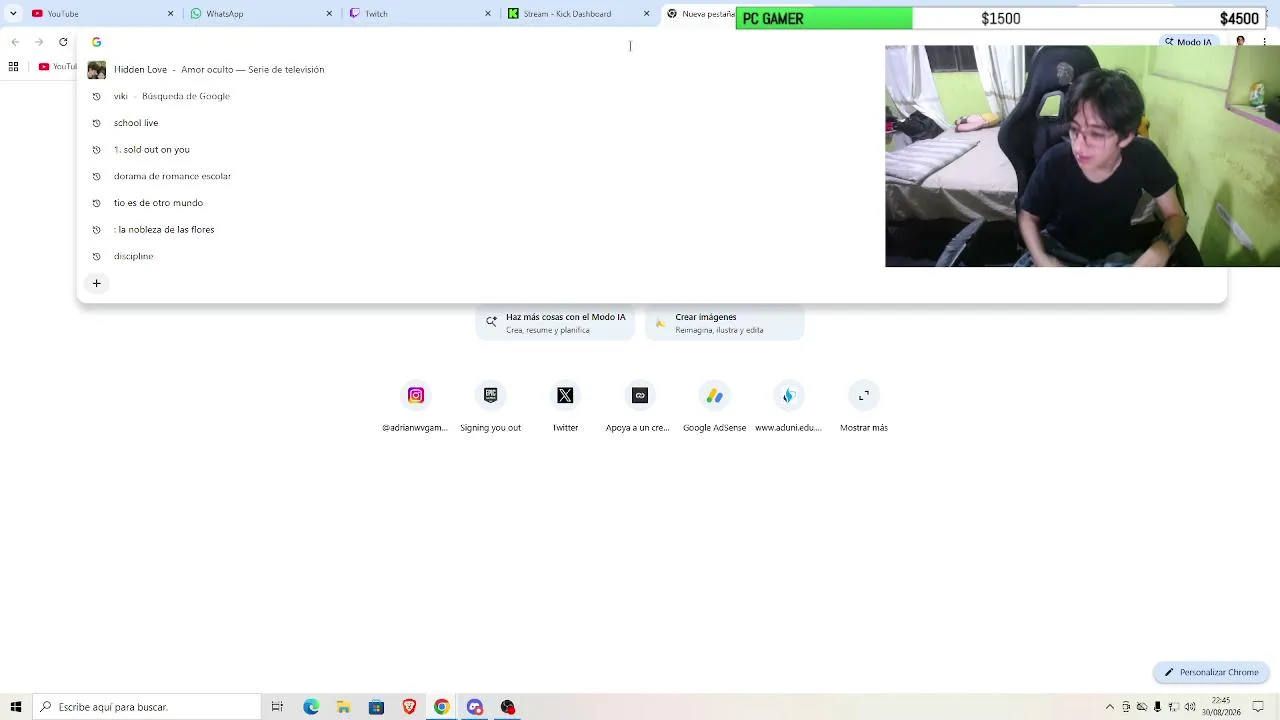This screenshot has height=720, width=1280.
Task: Choose the 'school live' search suggestion
Action: 480,123
